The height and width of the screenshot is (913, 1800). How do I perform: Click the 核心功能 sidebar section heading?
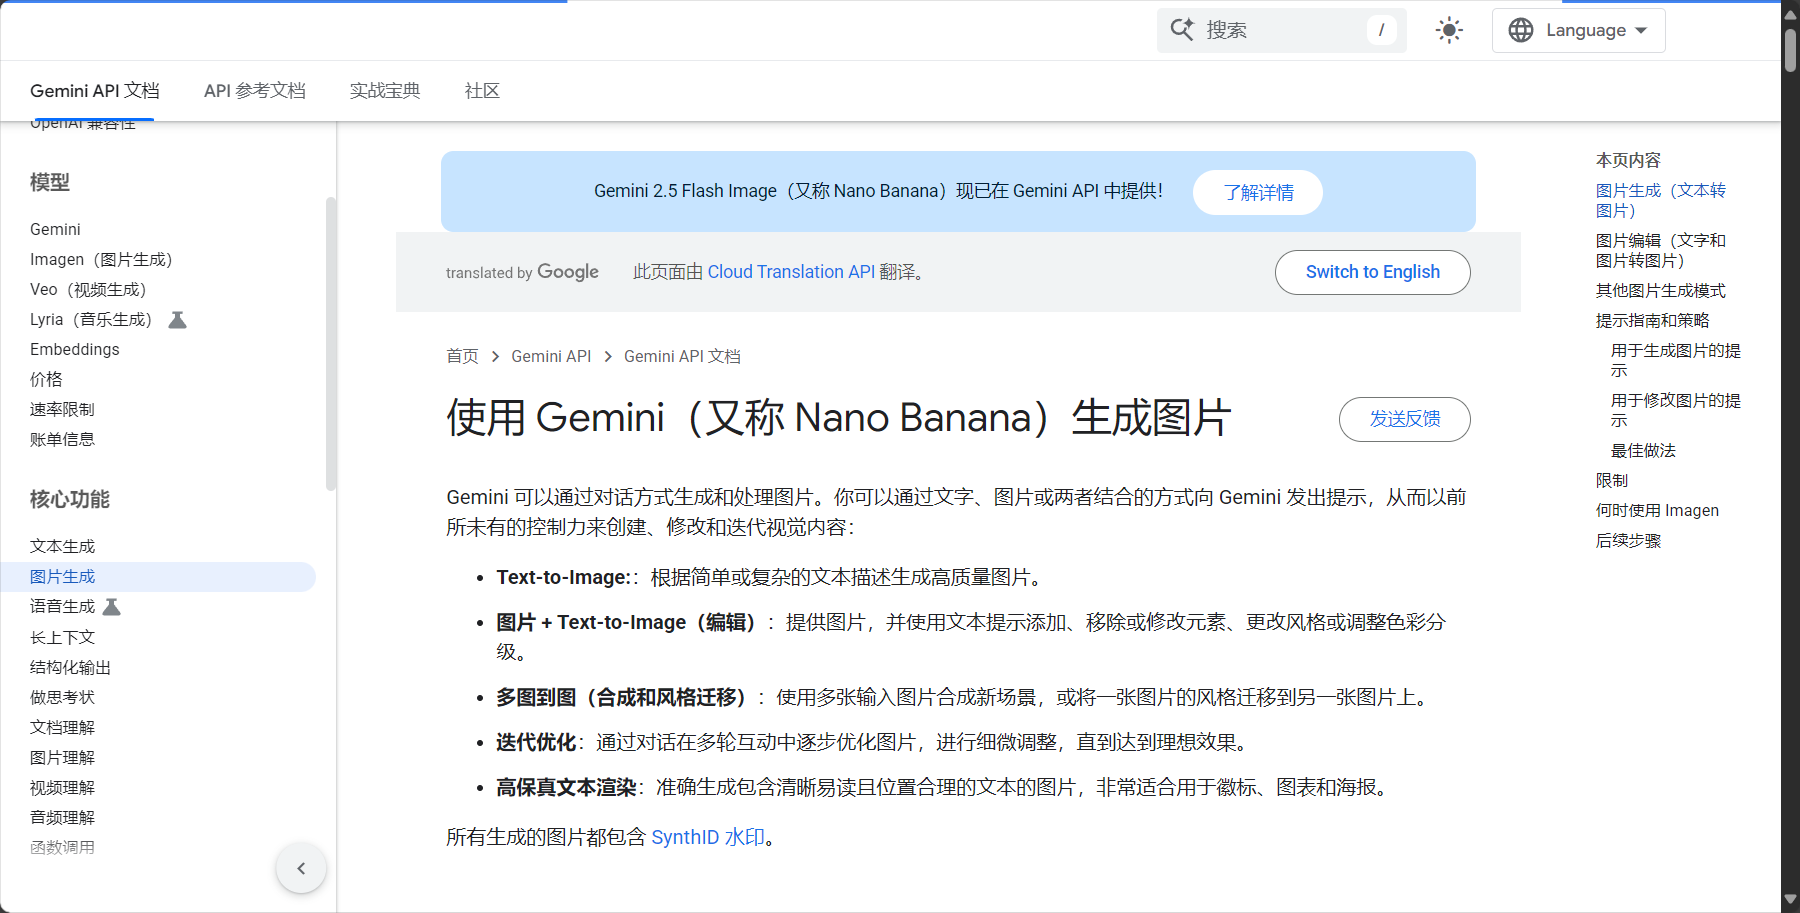[70, 499]
